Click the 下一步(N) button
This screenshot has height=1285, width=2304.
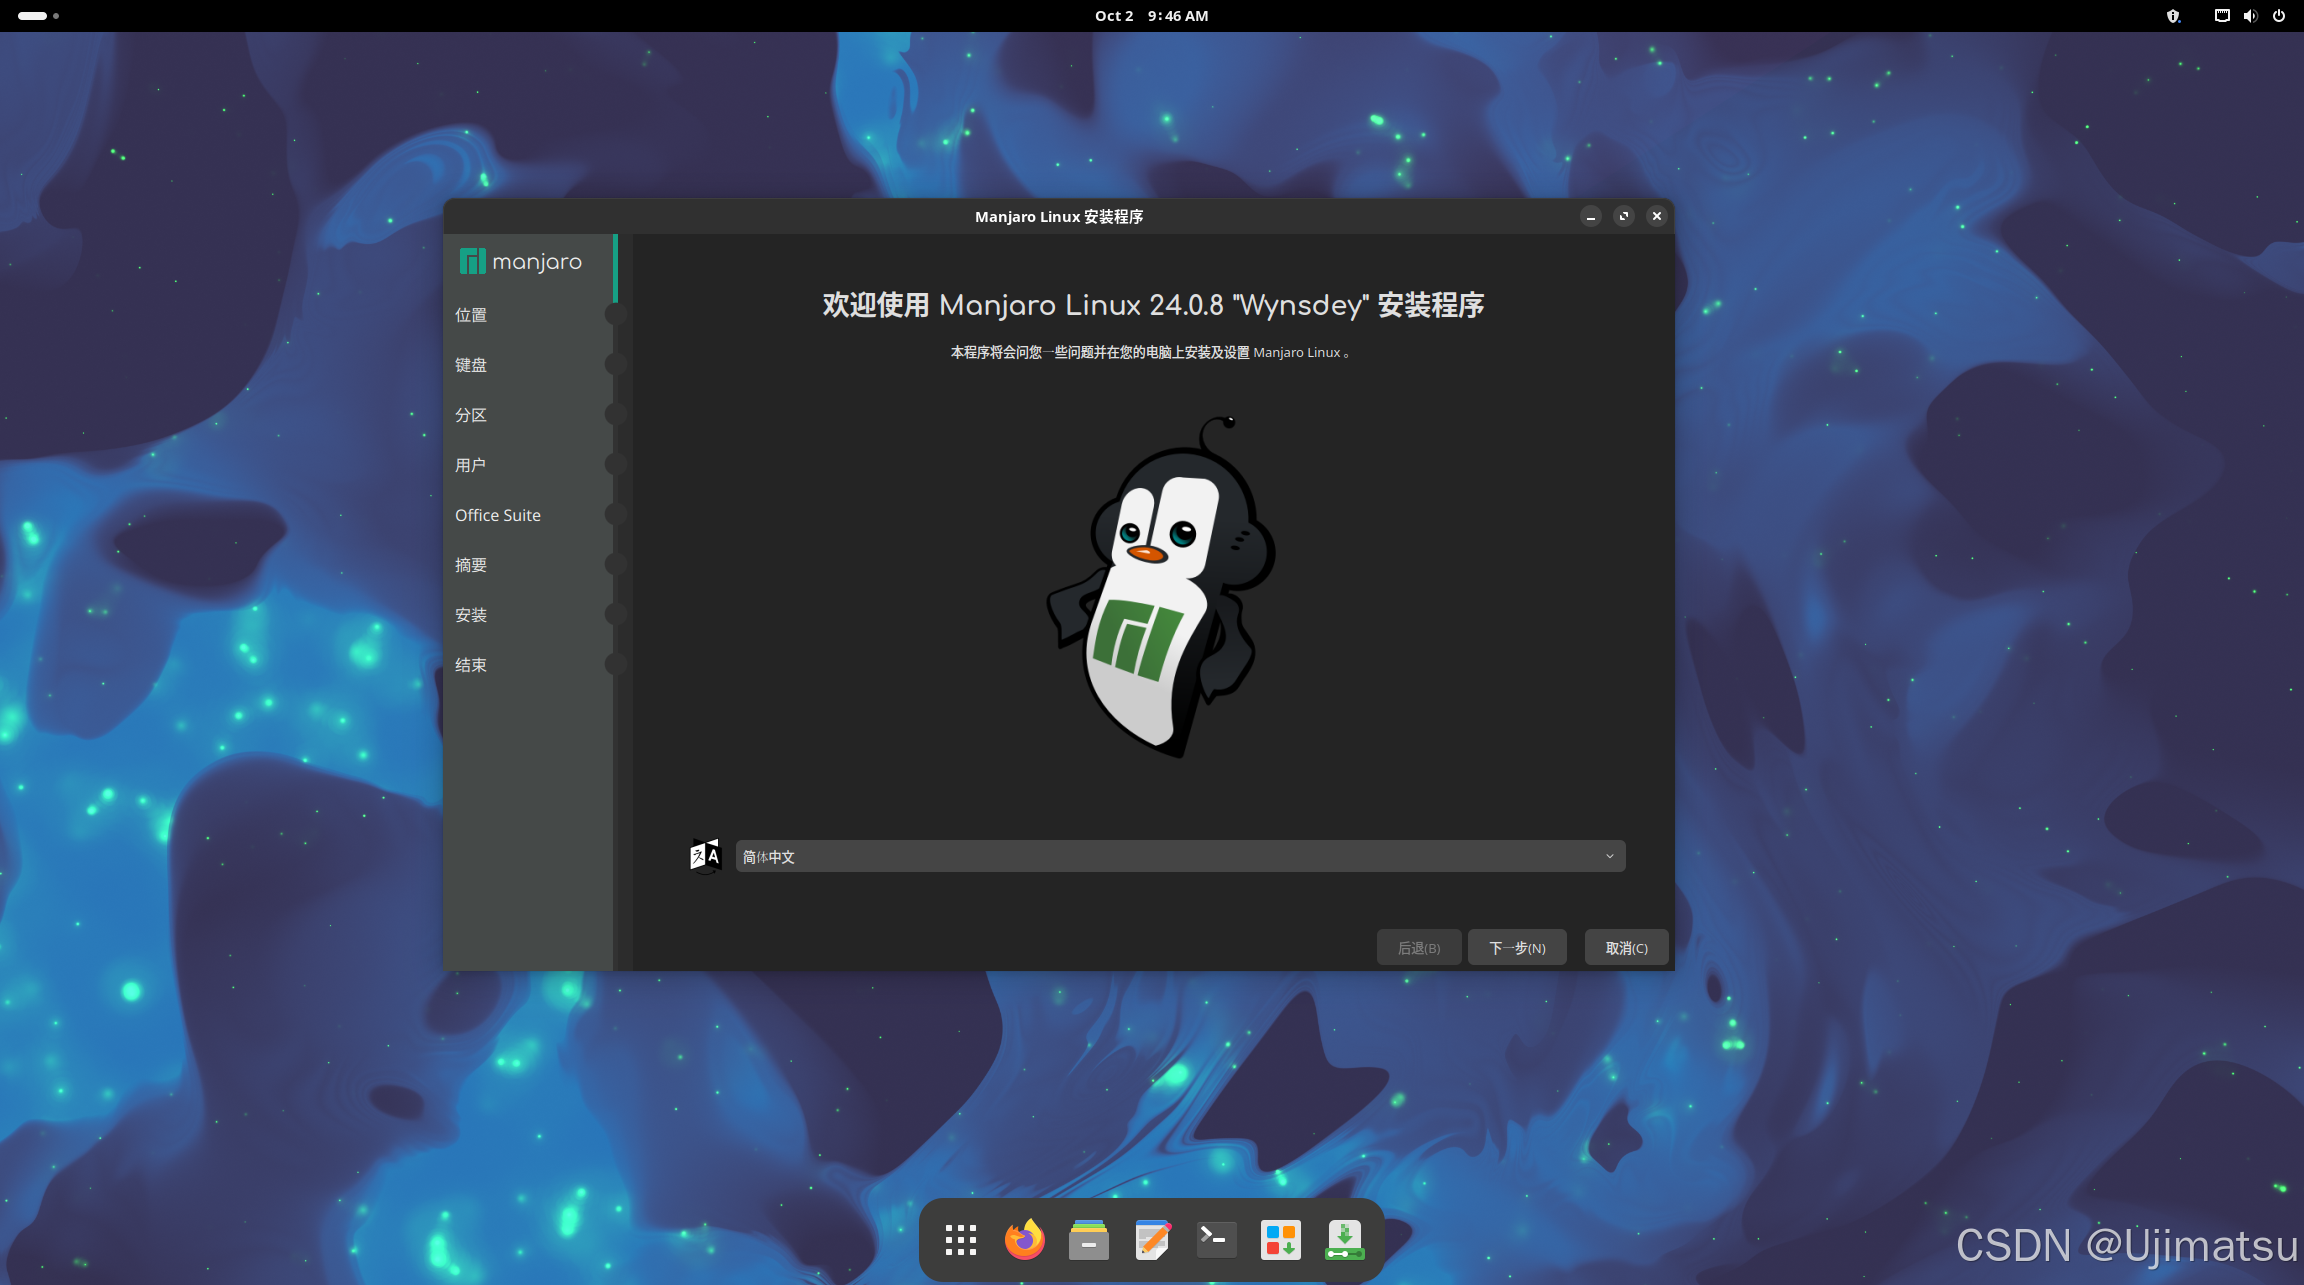(x=1516, y=947)
